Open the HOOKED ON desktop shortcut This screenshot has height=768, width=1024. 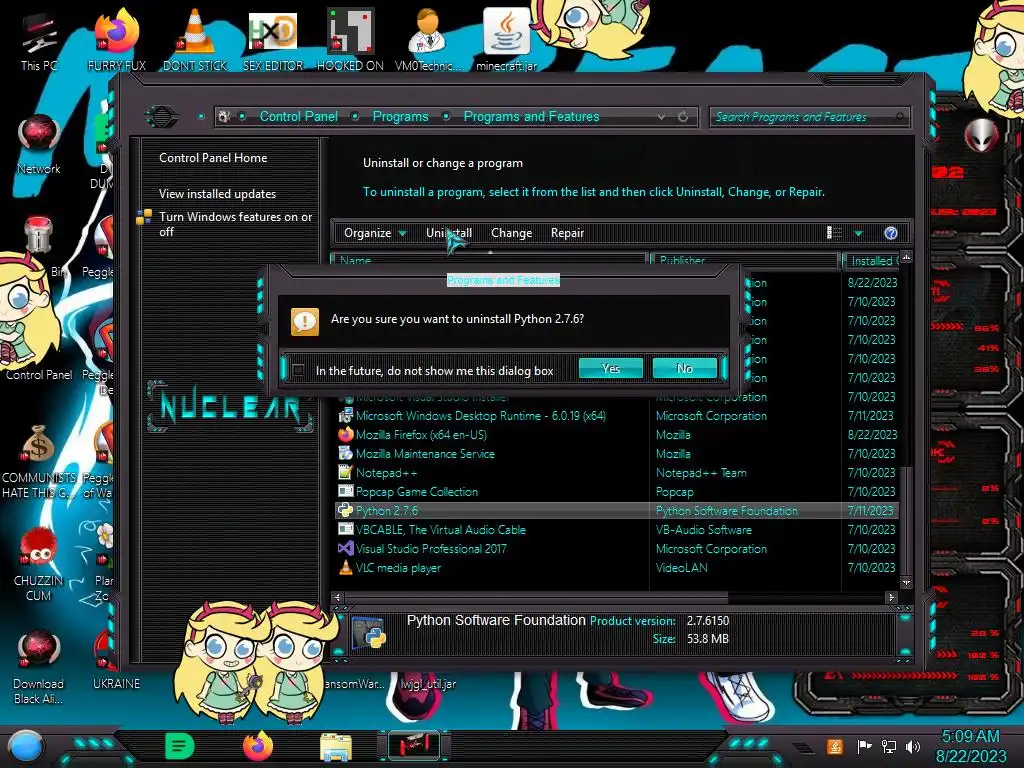[350, 41]
